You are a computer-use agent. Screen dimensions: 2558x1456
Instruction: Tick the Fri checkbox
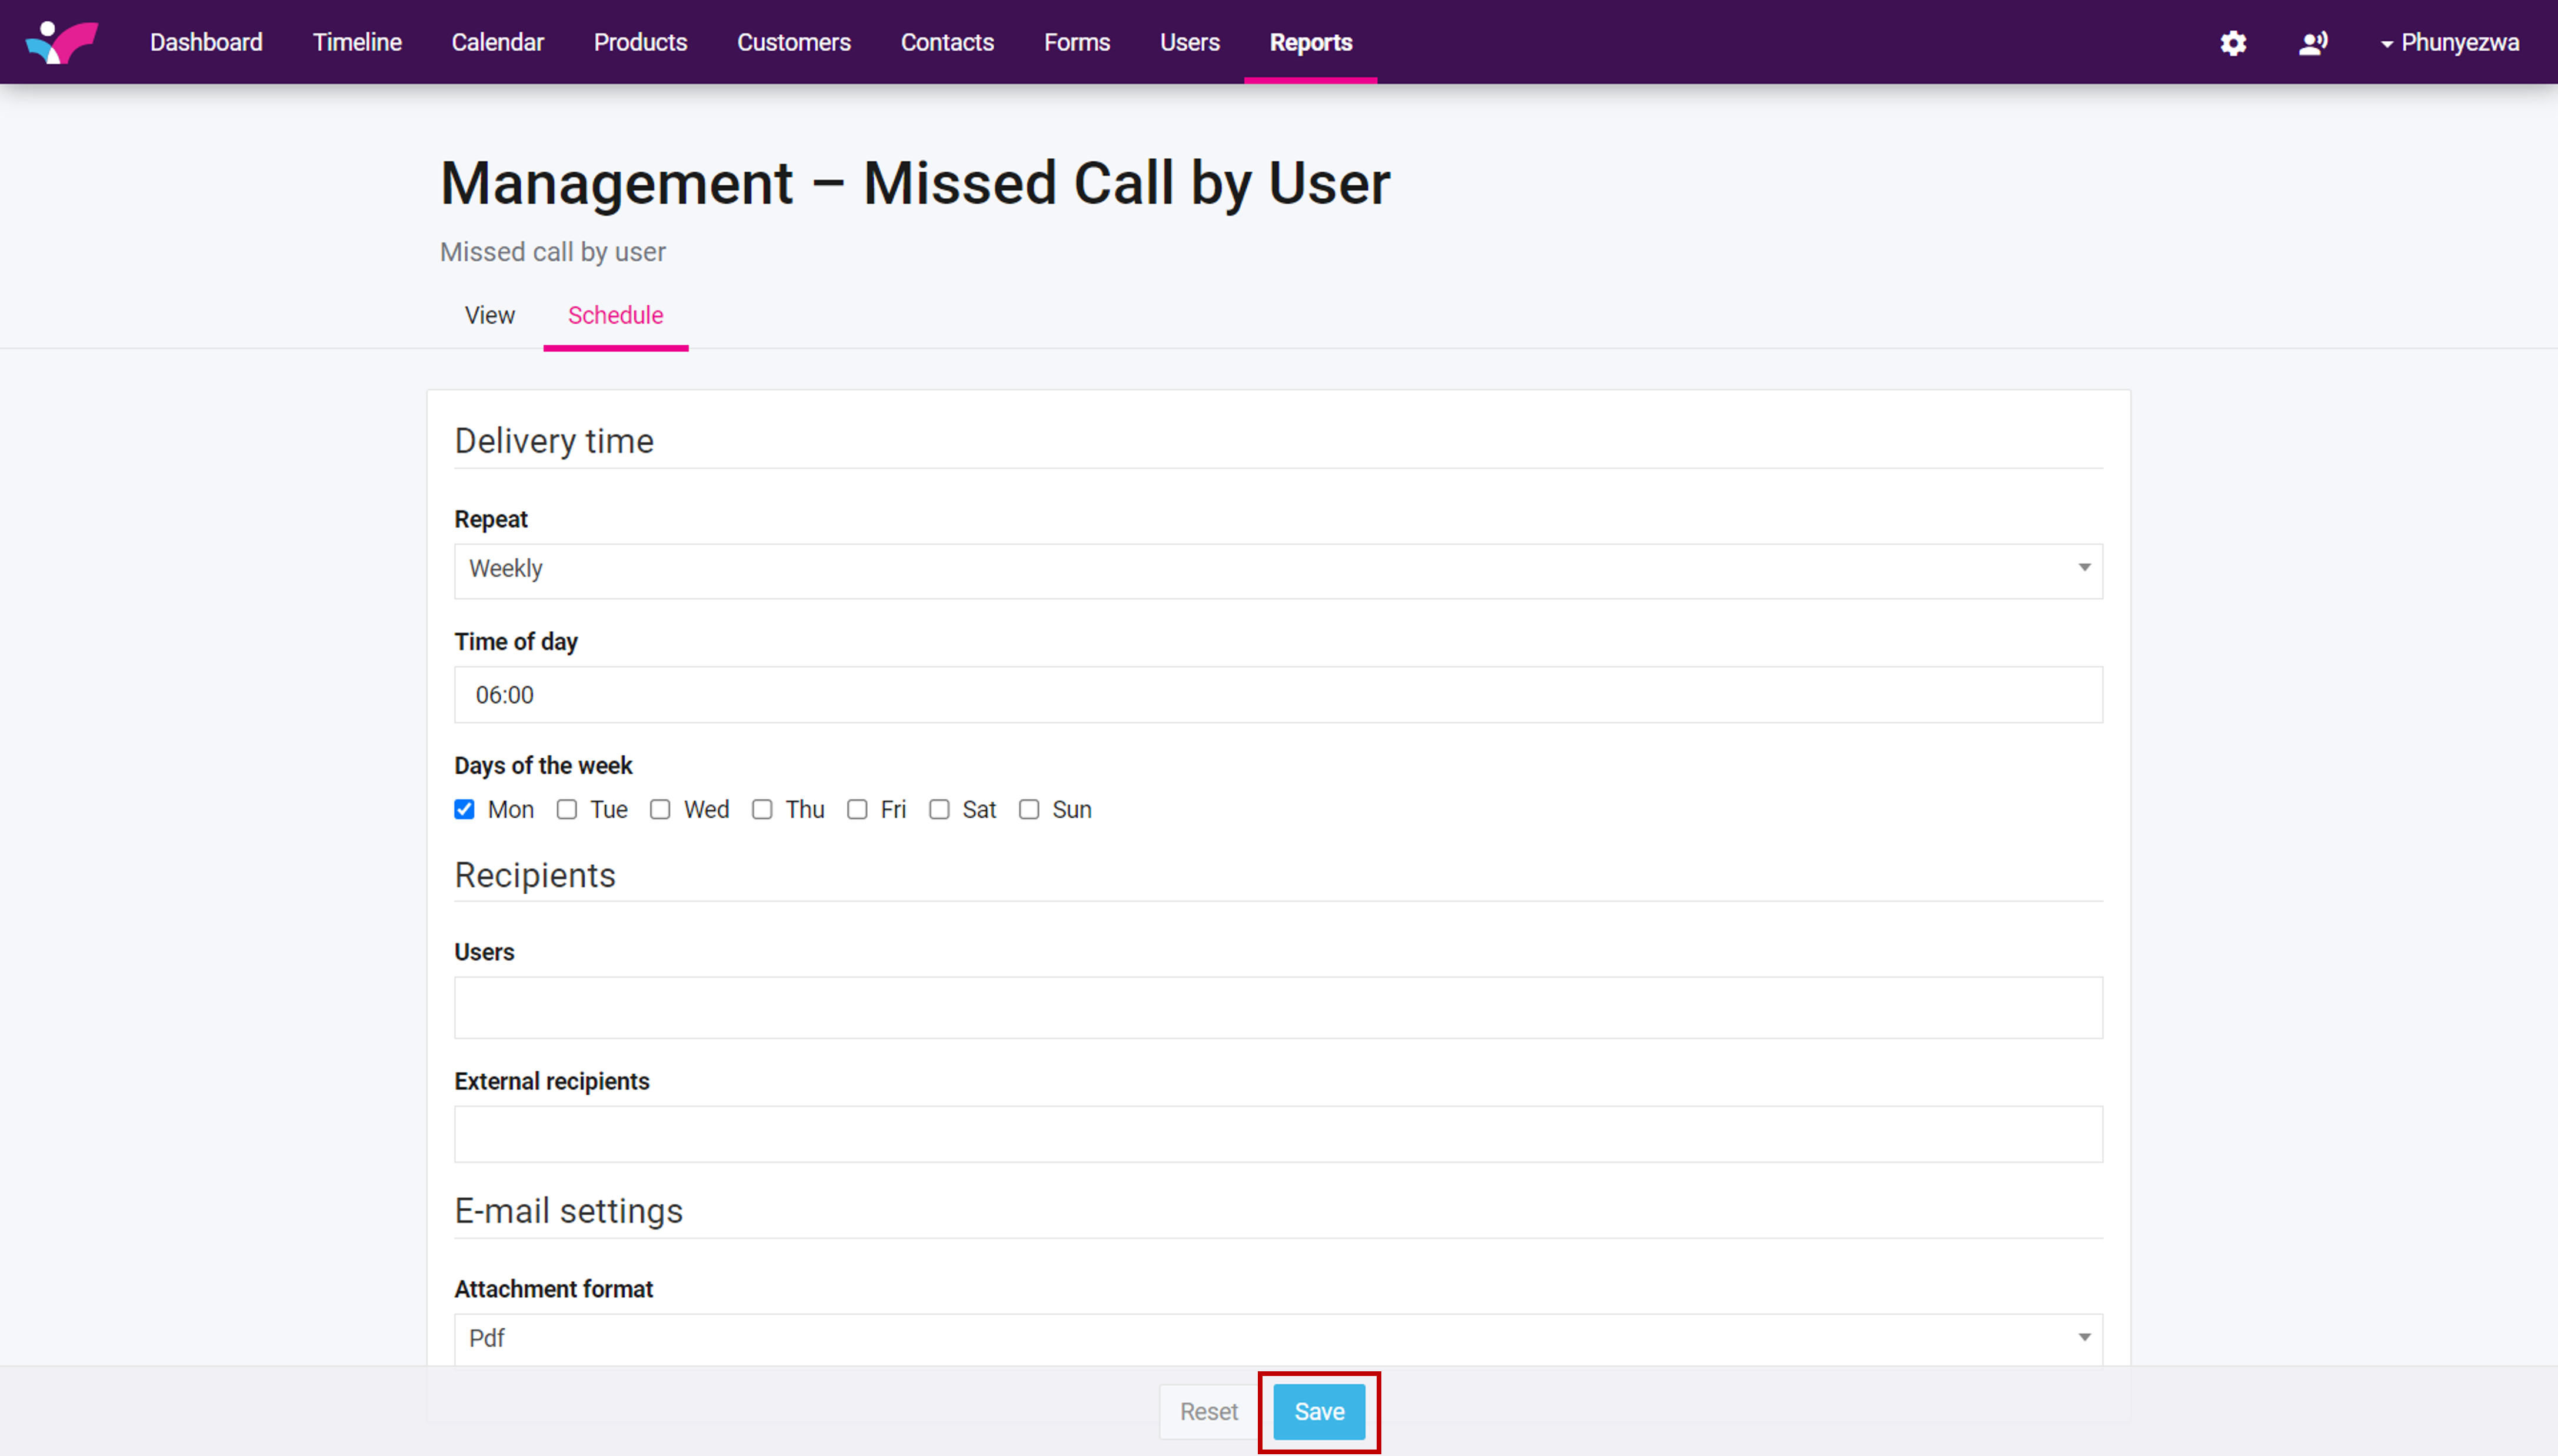pos(857,809)
